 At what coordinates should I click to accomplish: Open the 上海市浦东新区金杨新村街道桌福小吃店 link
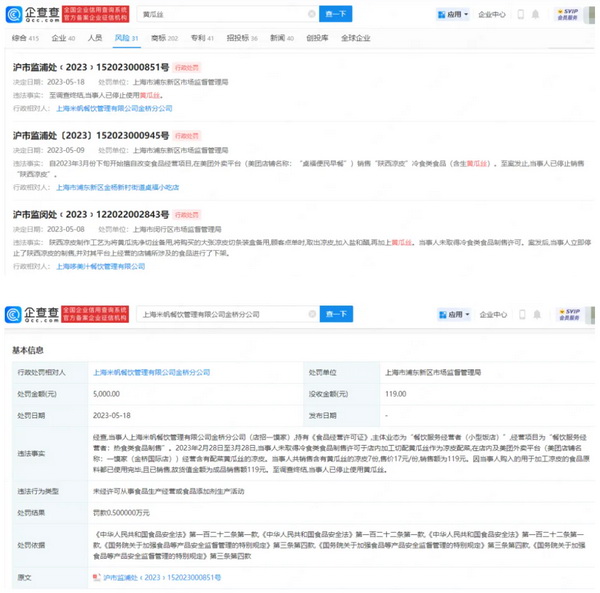point(117,187)
